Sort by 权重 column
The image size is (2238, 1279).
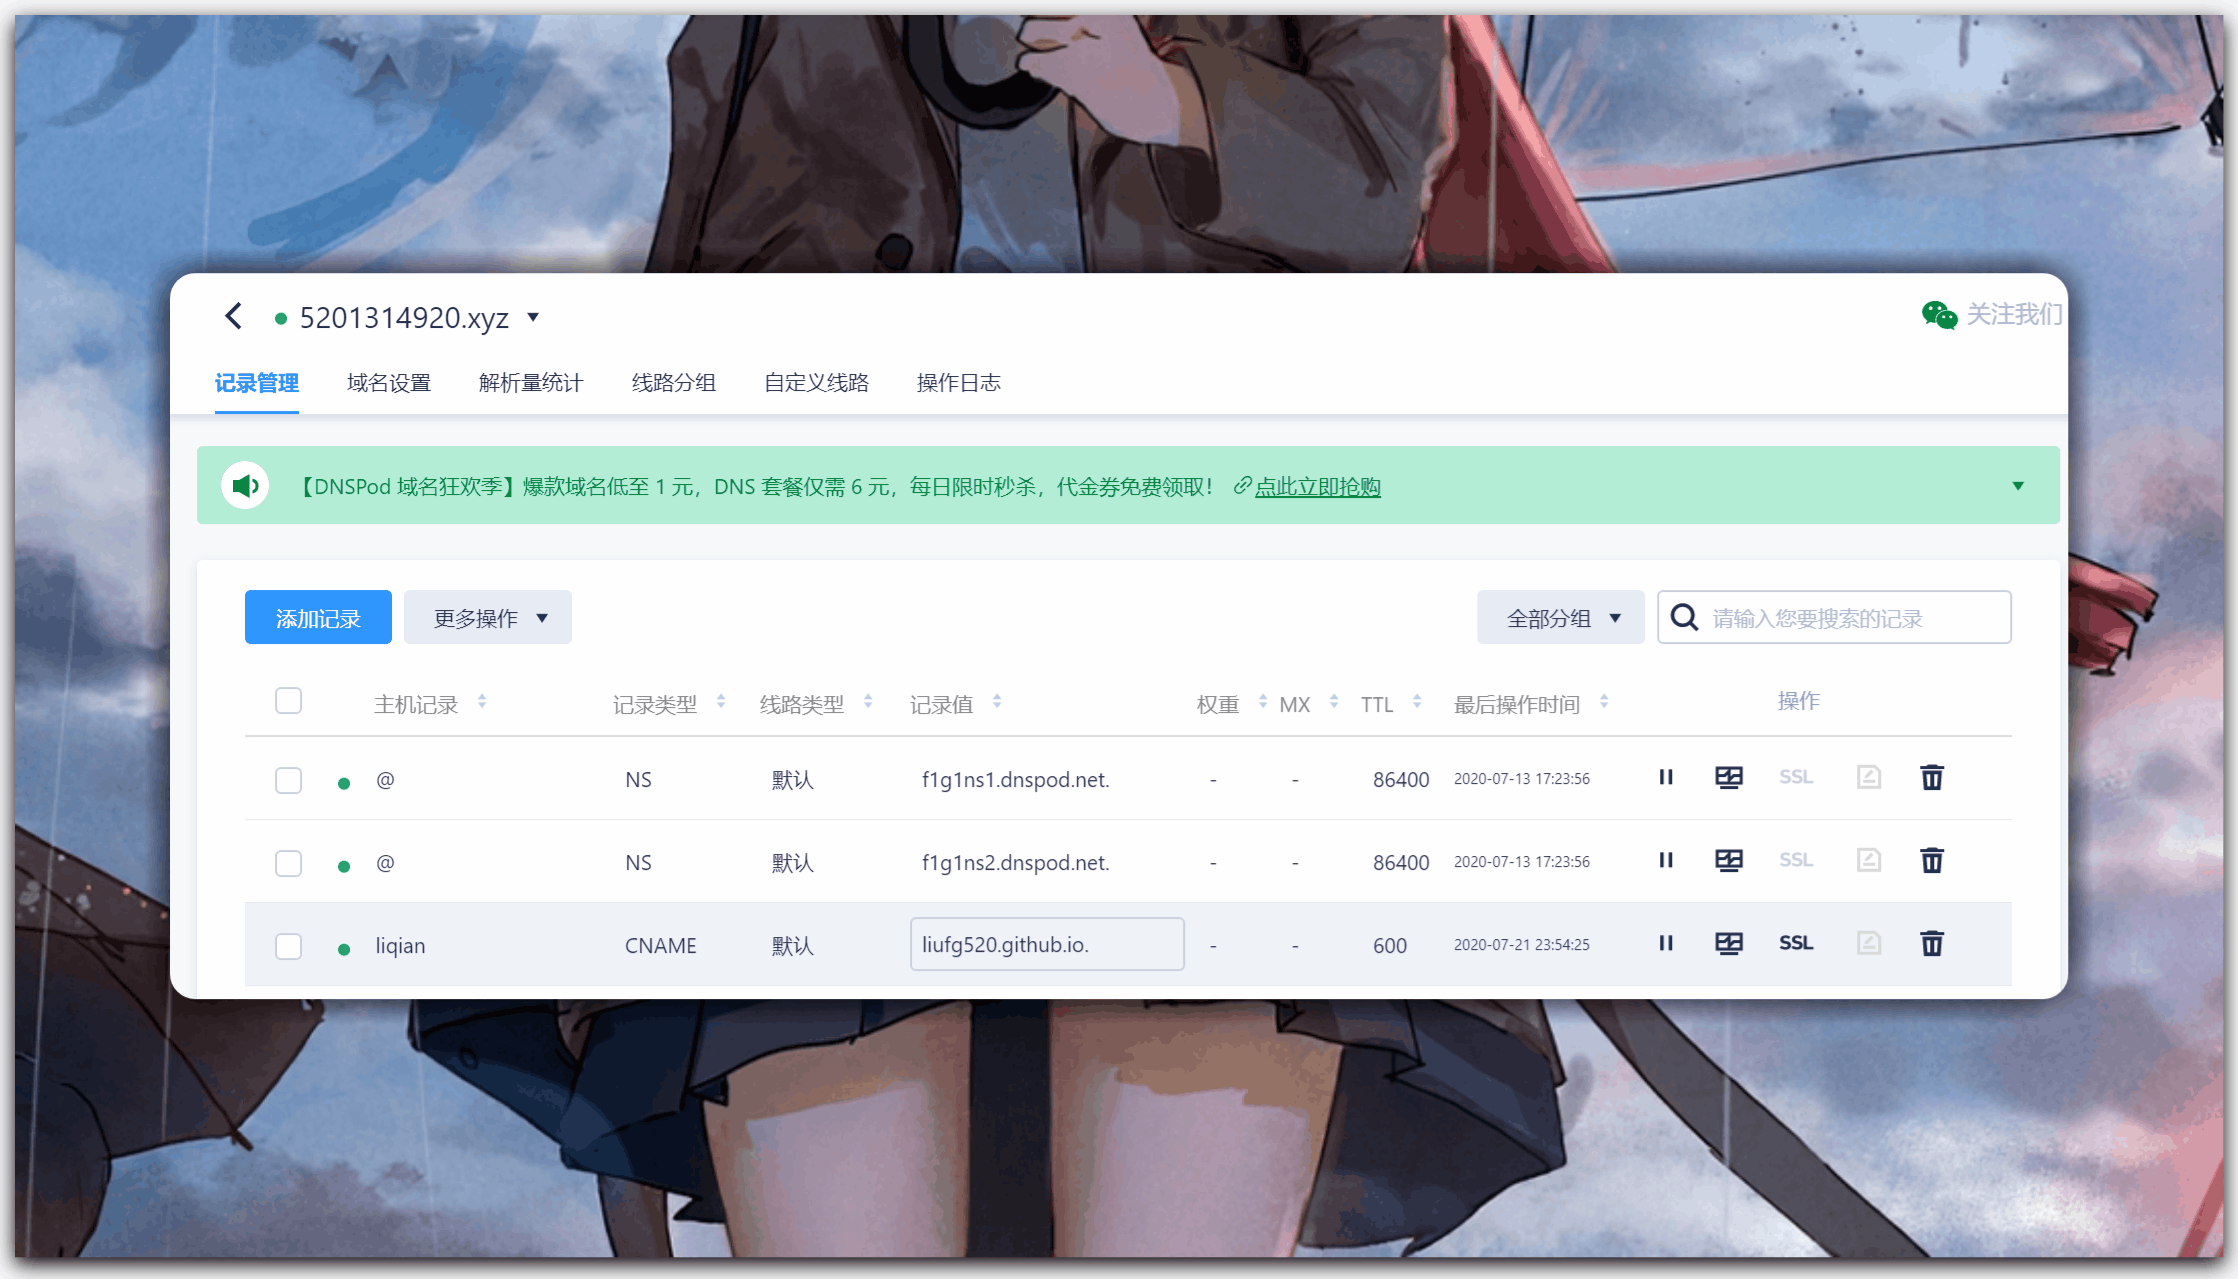coord(1263,702)
